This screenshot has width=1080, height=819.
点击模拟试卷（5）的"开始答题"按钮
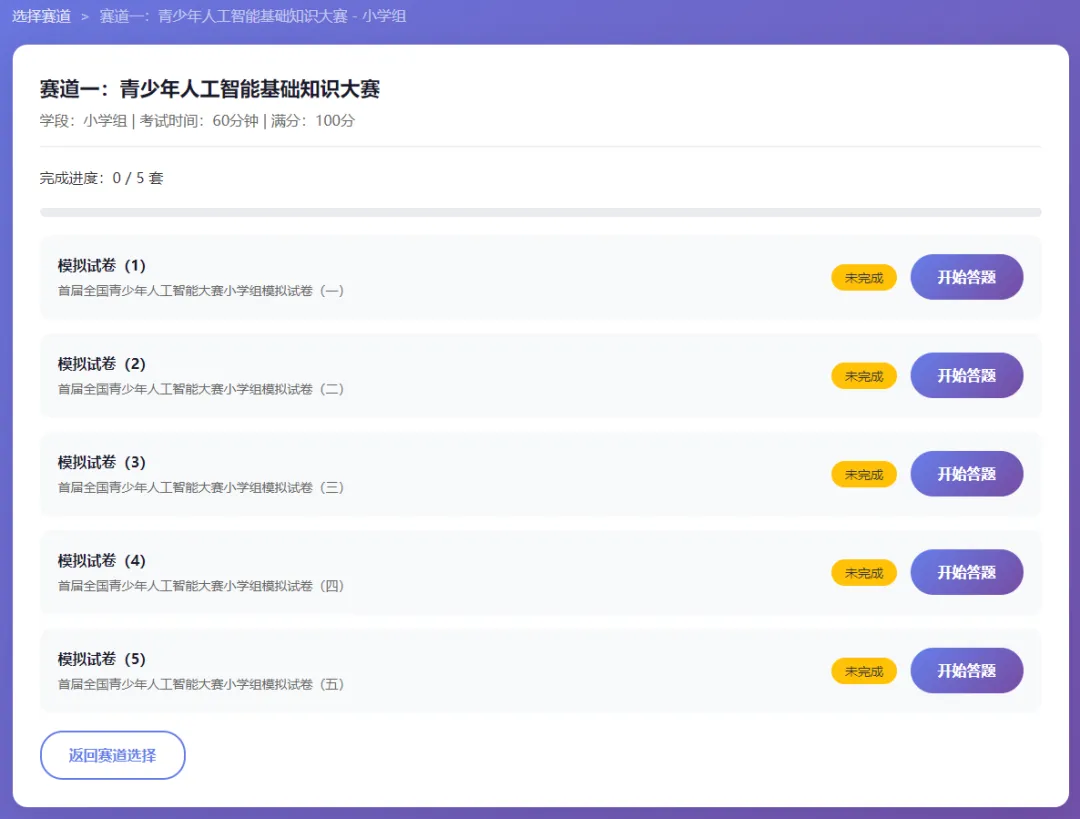click(x=966, y=670)
